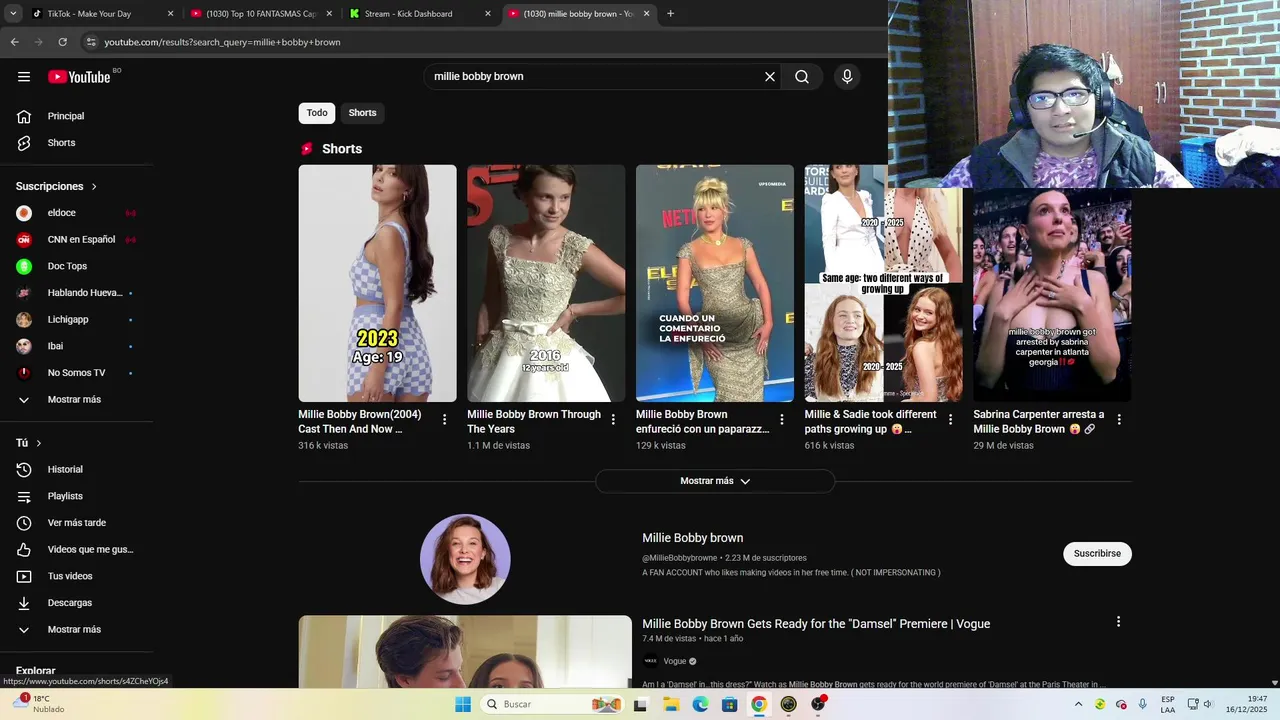The width and height of the screenshot is (1280, 720).
Task: Subscribe with the Suscribirse button
Action: [1097, 554]
